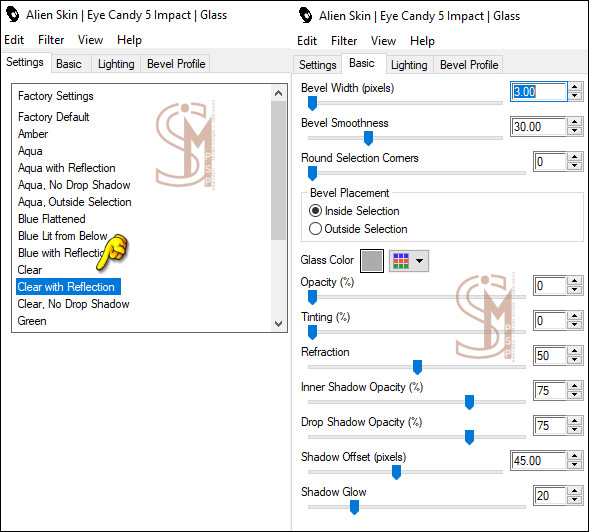This screenshot has height=532, width=589.
Task: Increase Shadow Glow with up arrow
Action: (574, 491)
